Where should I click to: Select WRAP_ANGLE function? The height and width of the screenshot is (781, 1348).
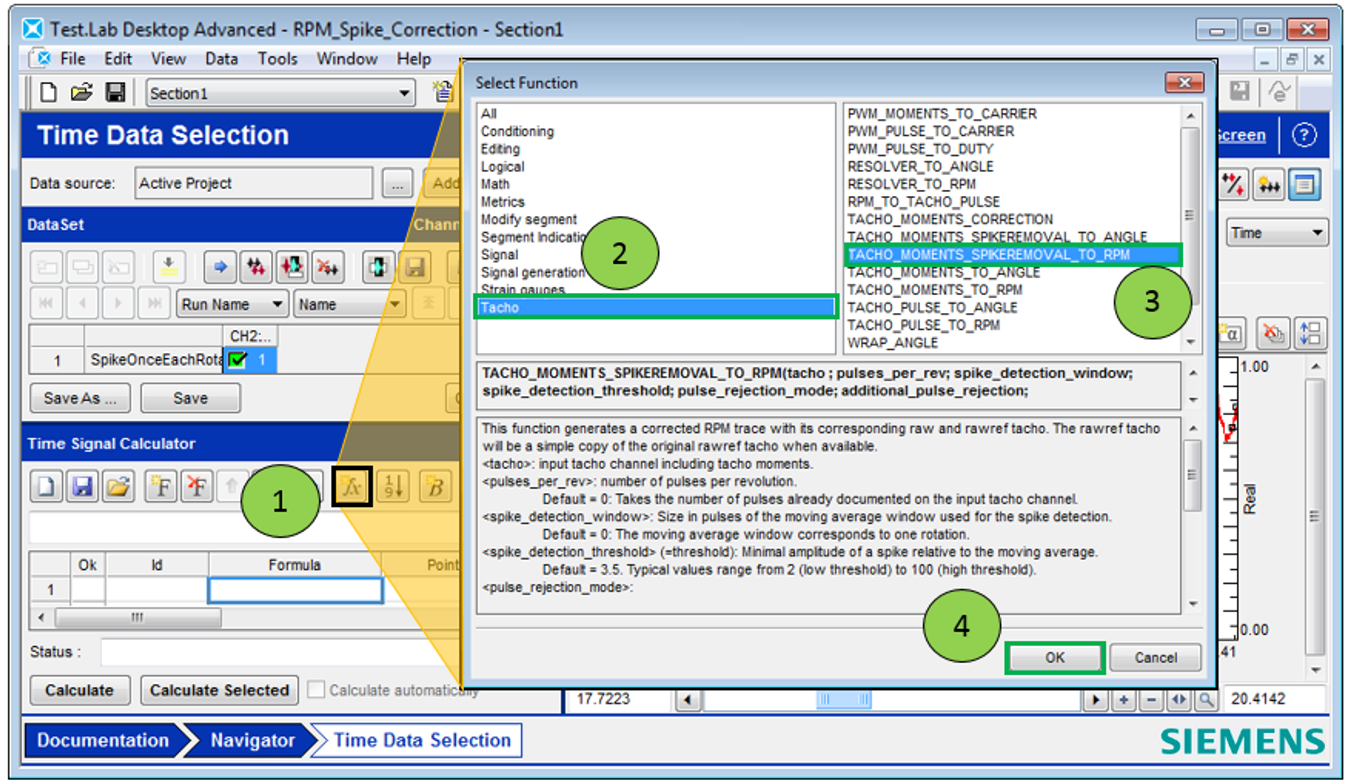click(893, 343)
